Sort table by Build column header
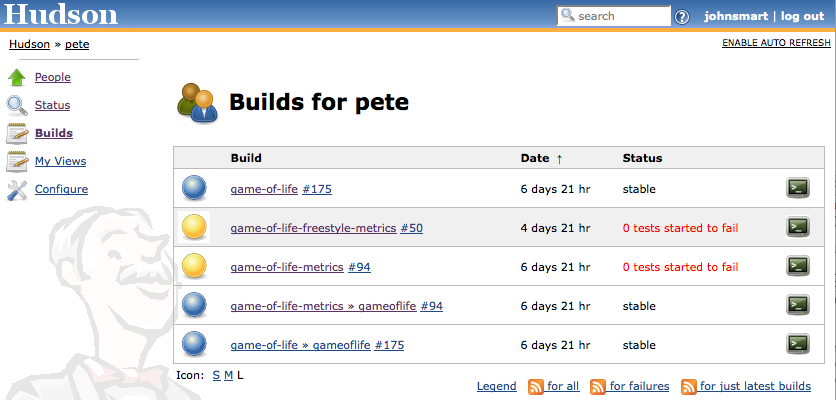 246,158
